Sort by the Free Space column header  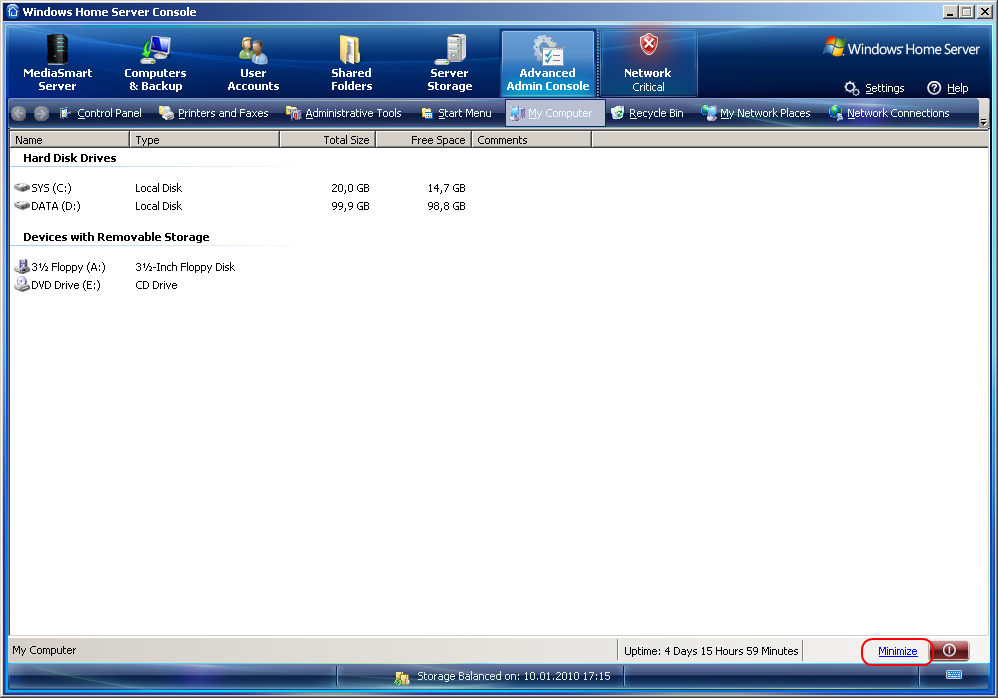pyautogui.click(x=424, y=139)
